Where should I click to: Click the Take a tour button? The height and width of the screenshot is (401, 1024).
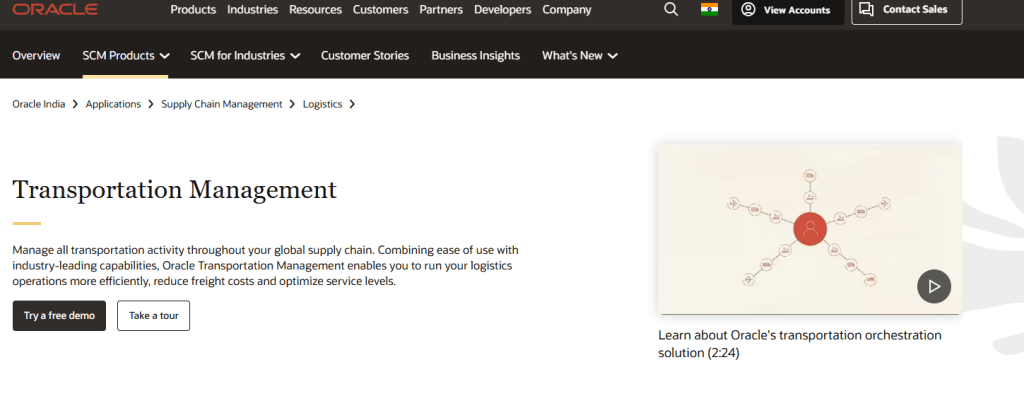[153, 315]
